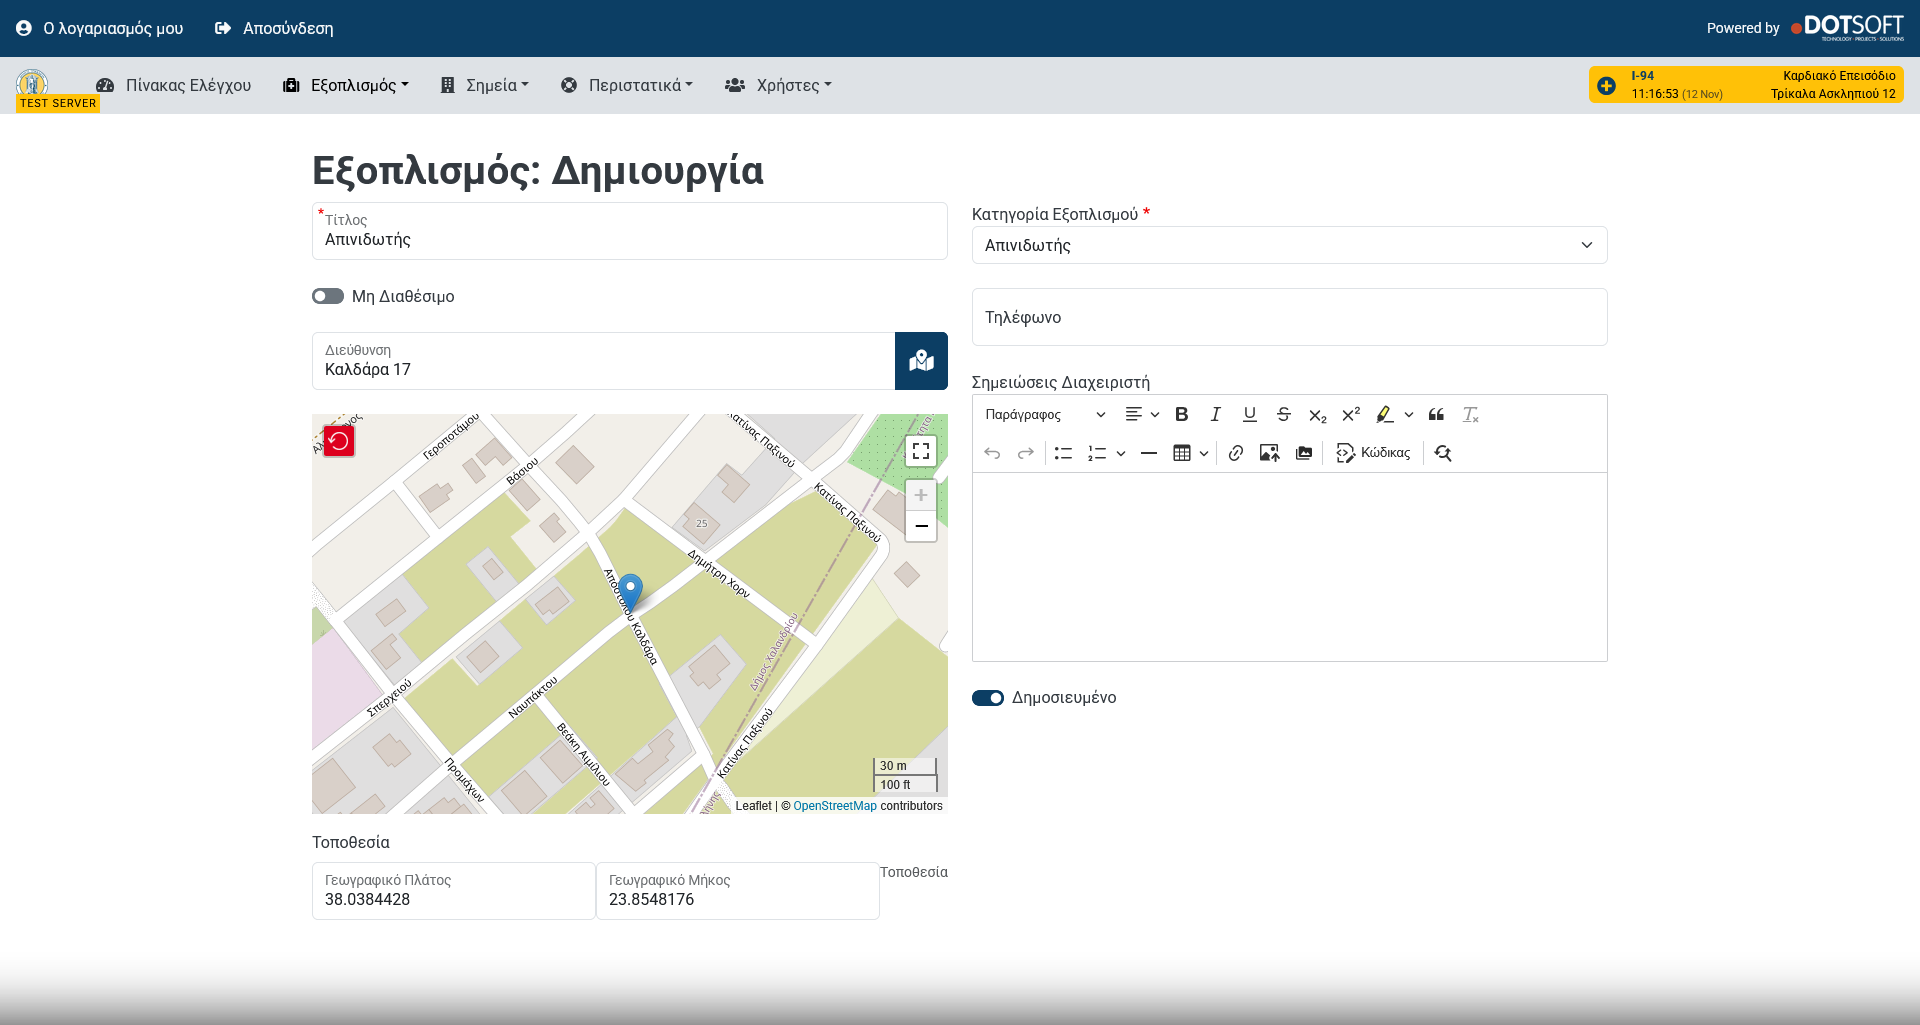Expand the Παράγραφος style dropdown
This screenshot has width=1920, height=1025.
(x=1044, y=414)
